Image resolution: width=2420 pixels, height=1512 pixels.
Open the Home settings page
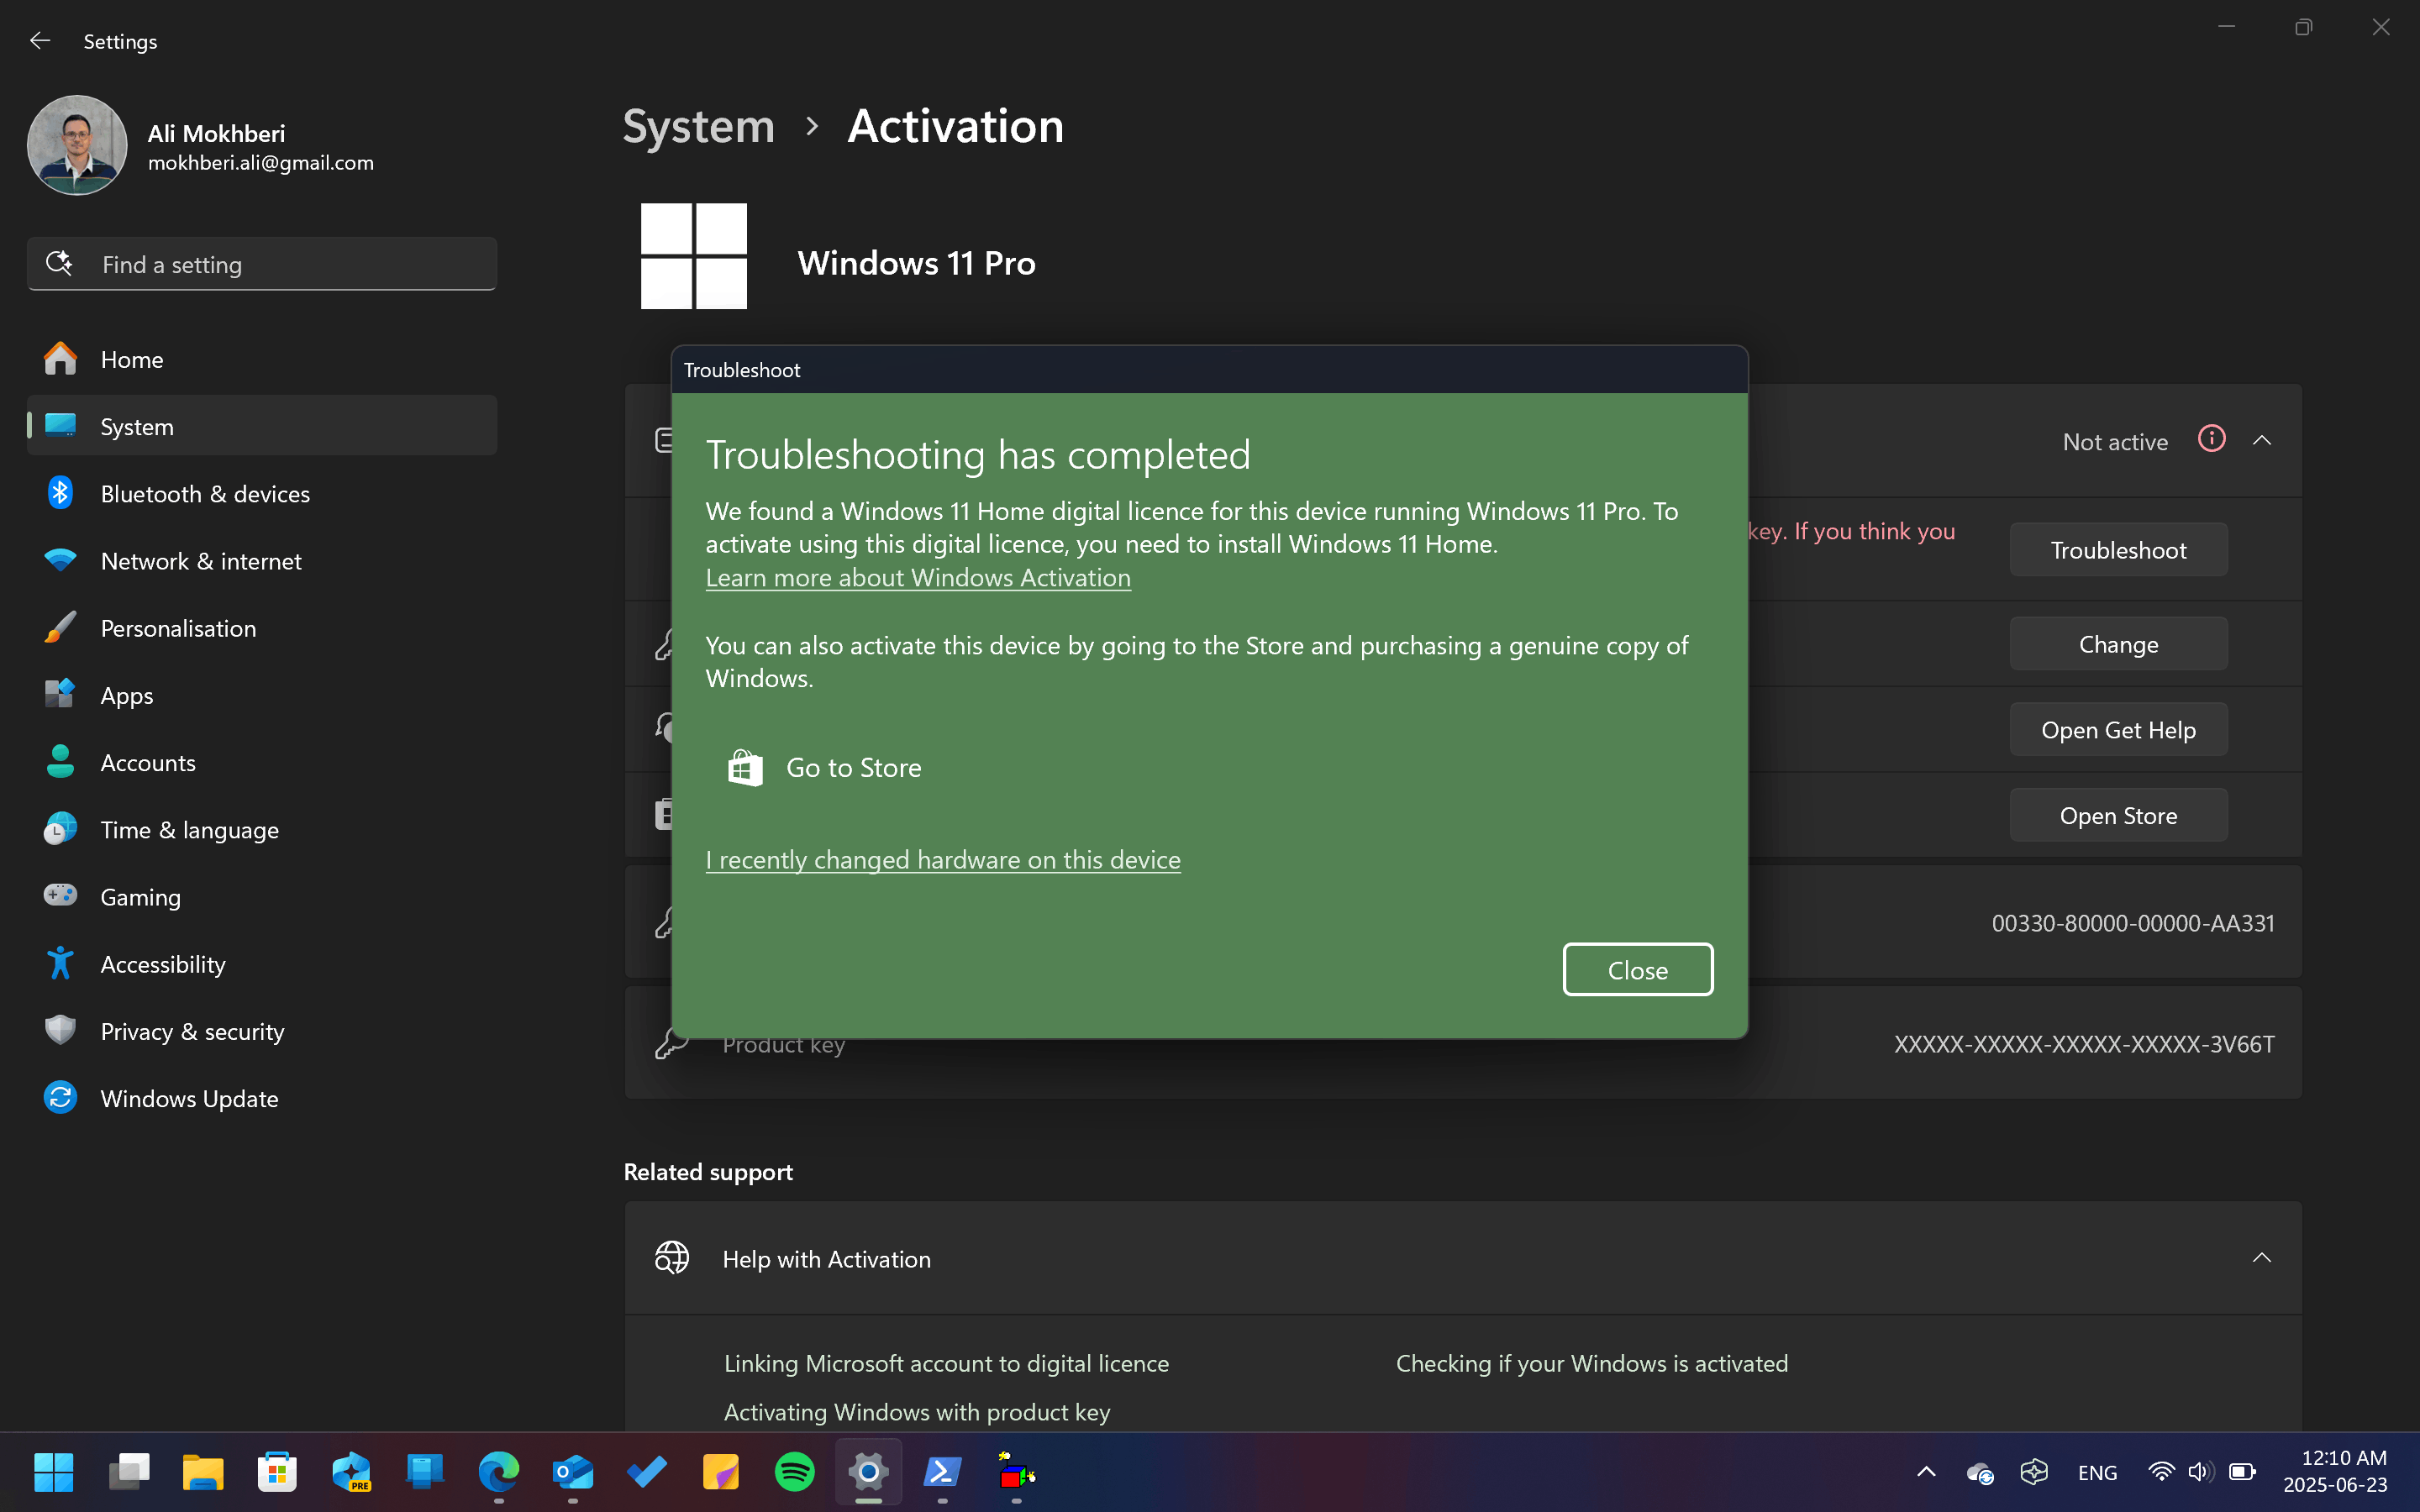click(x=262, y=359)
